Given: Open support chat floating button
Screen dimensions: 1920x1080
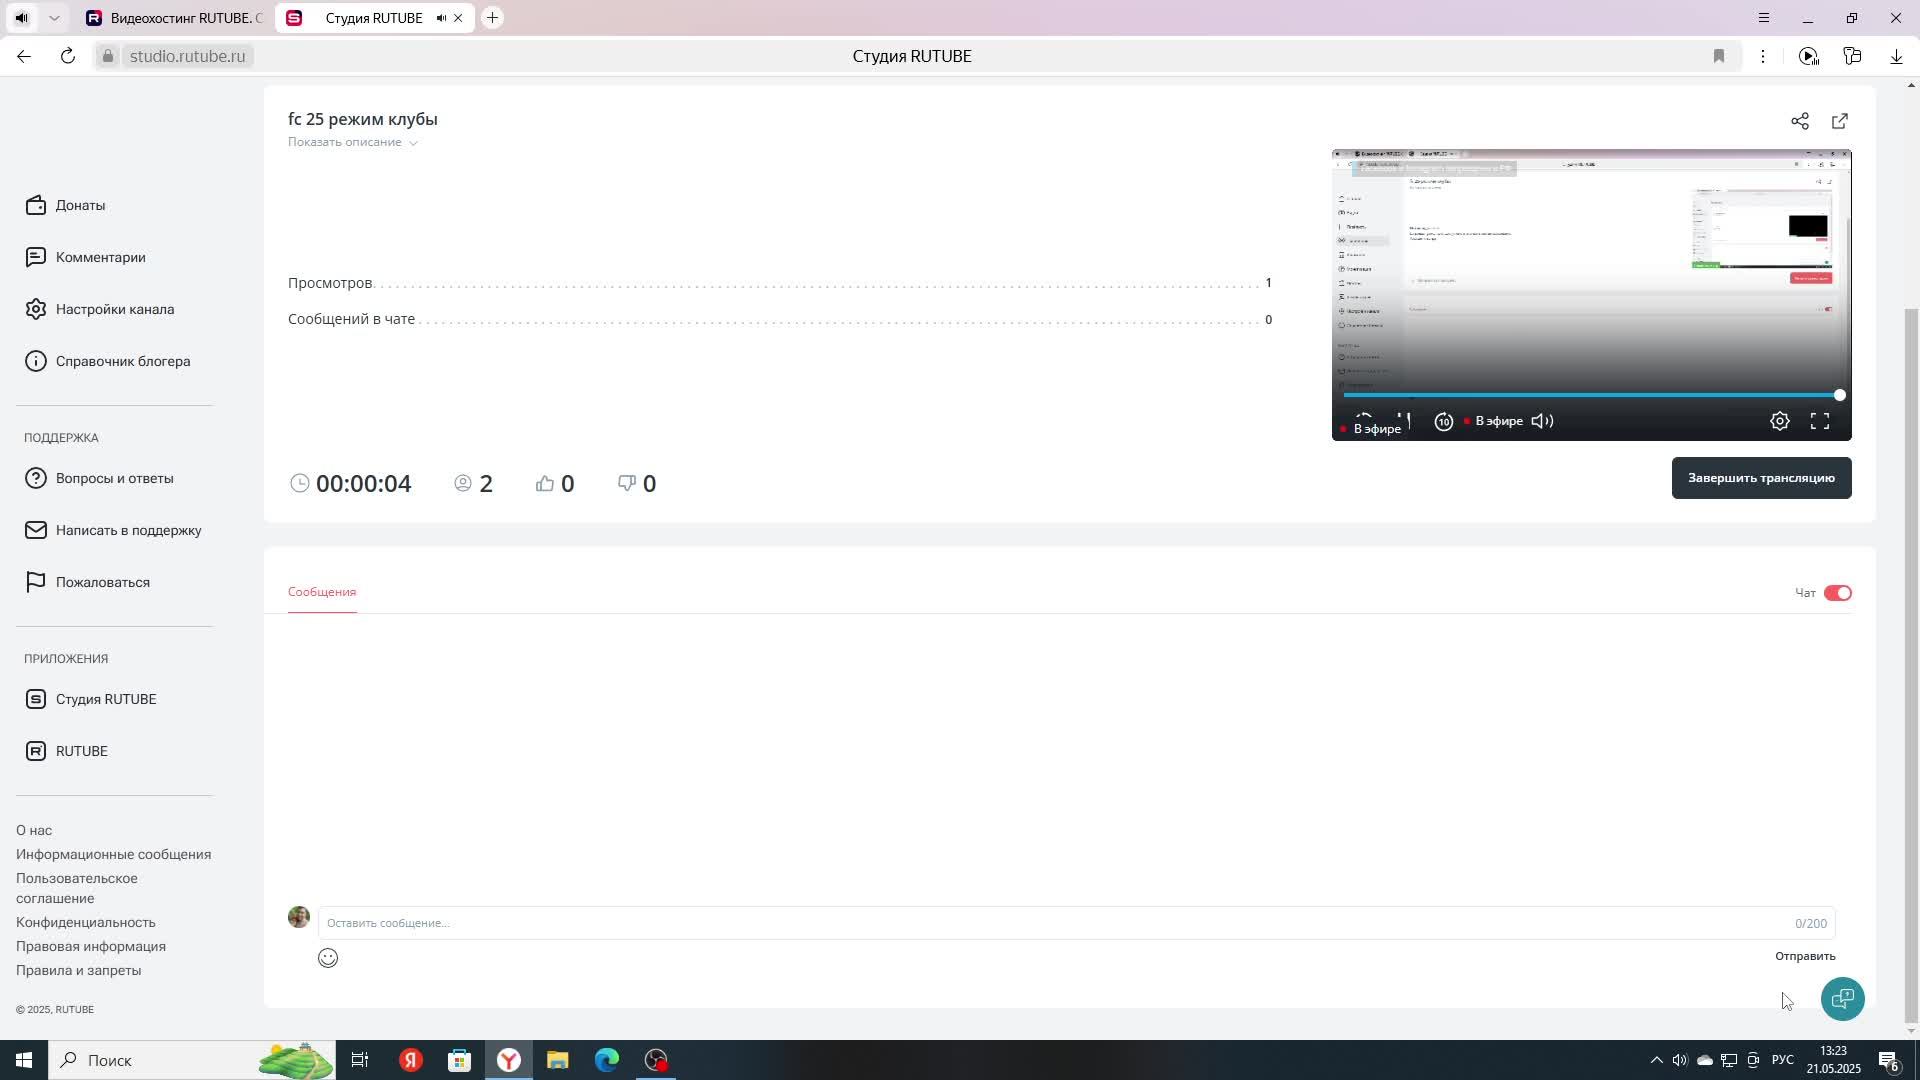Looking at the screenshot, I should 1843,999.
